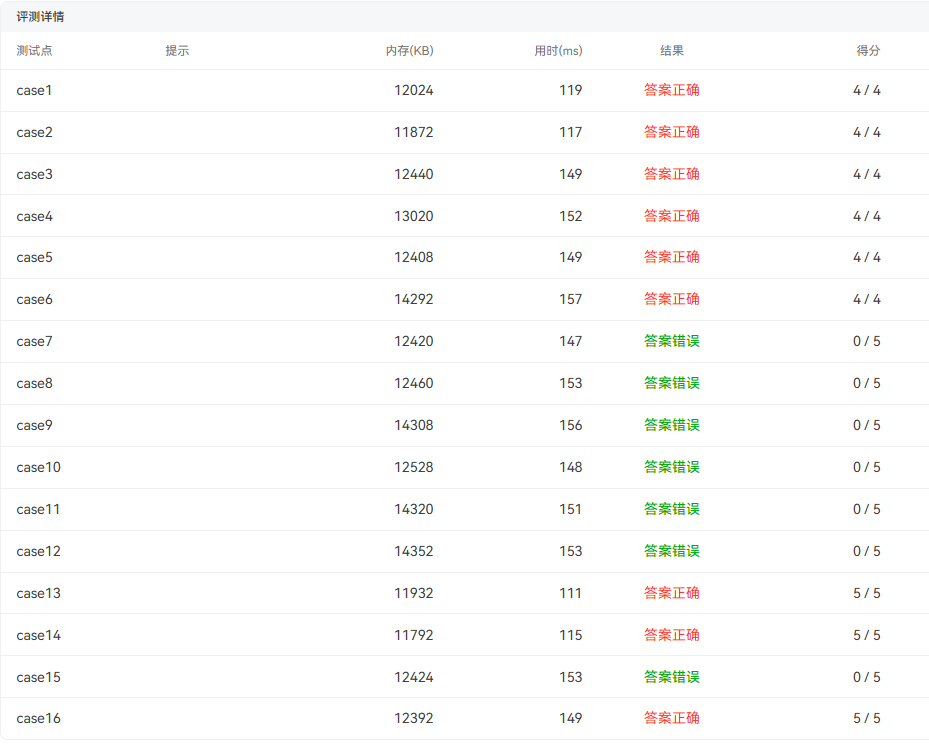Click case6's time value 157
Image resolution: width=929 pixels, height=747 pixels.
571,299
